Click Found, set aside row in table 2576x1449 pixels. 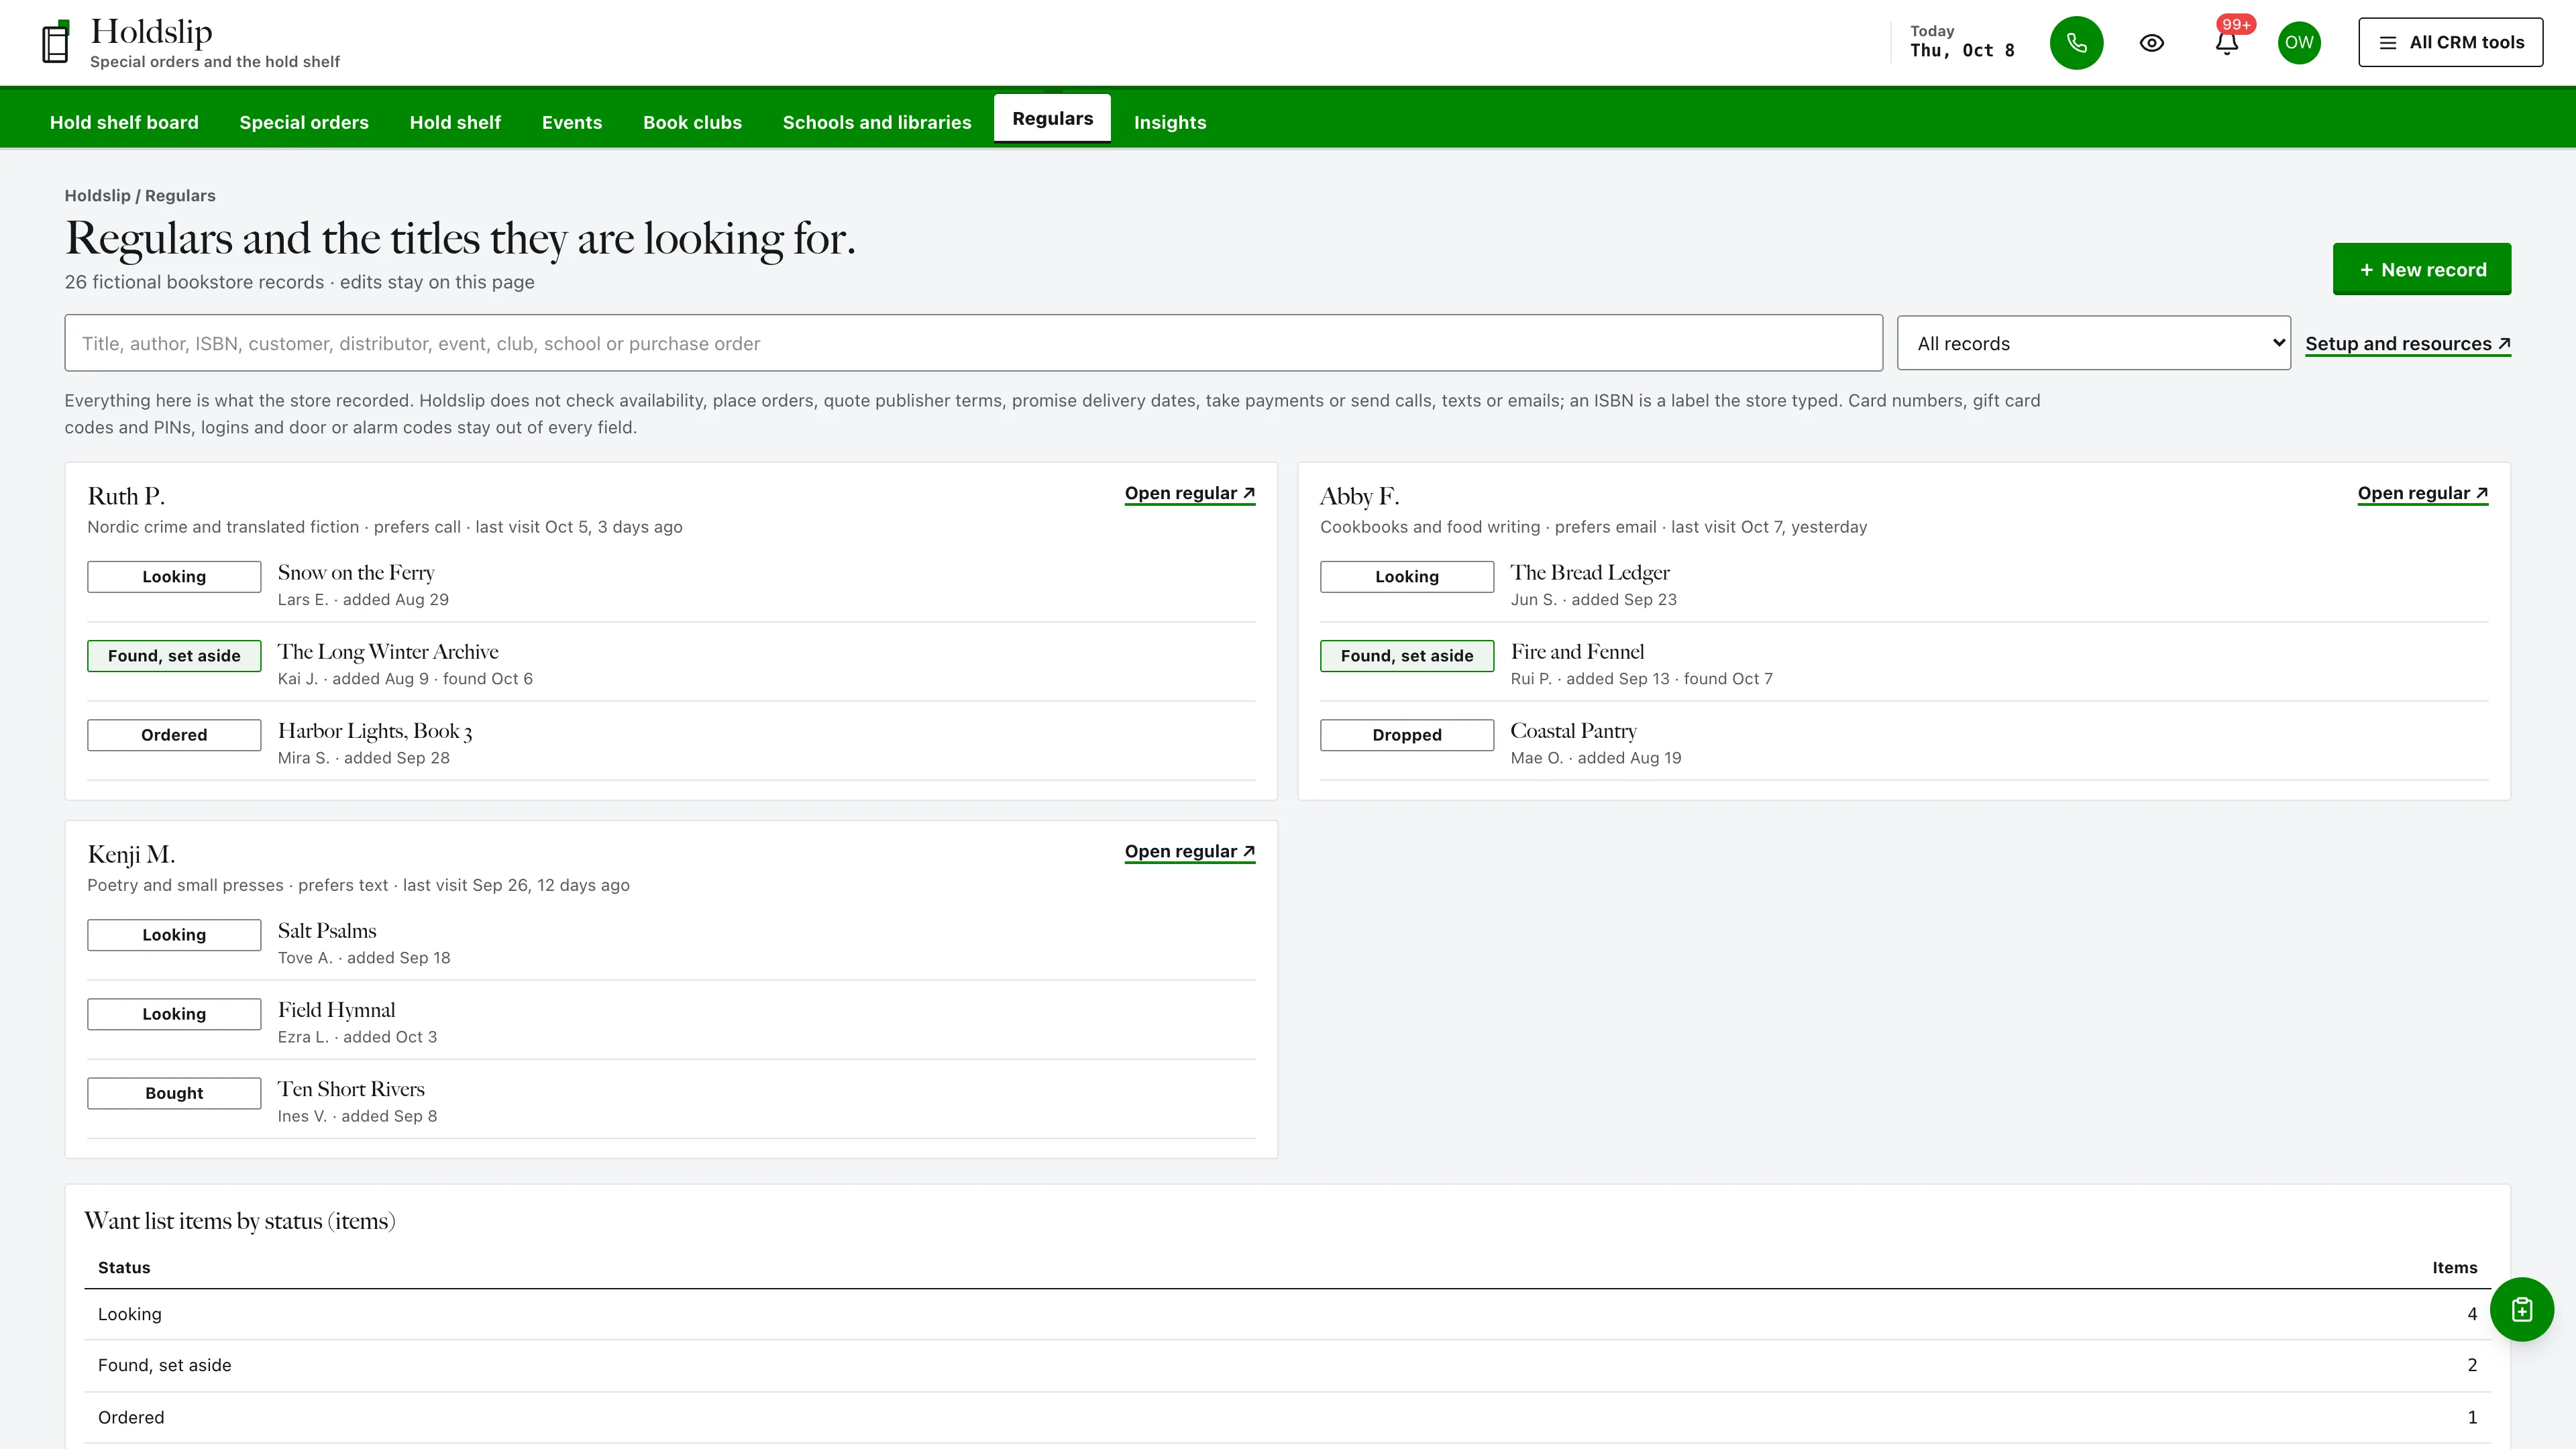click(1287, 1365)
